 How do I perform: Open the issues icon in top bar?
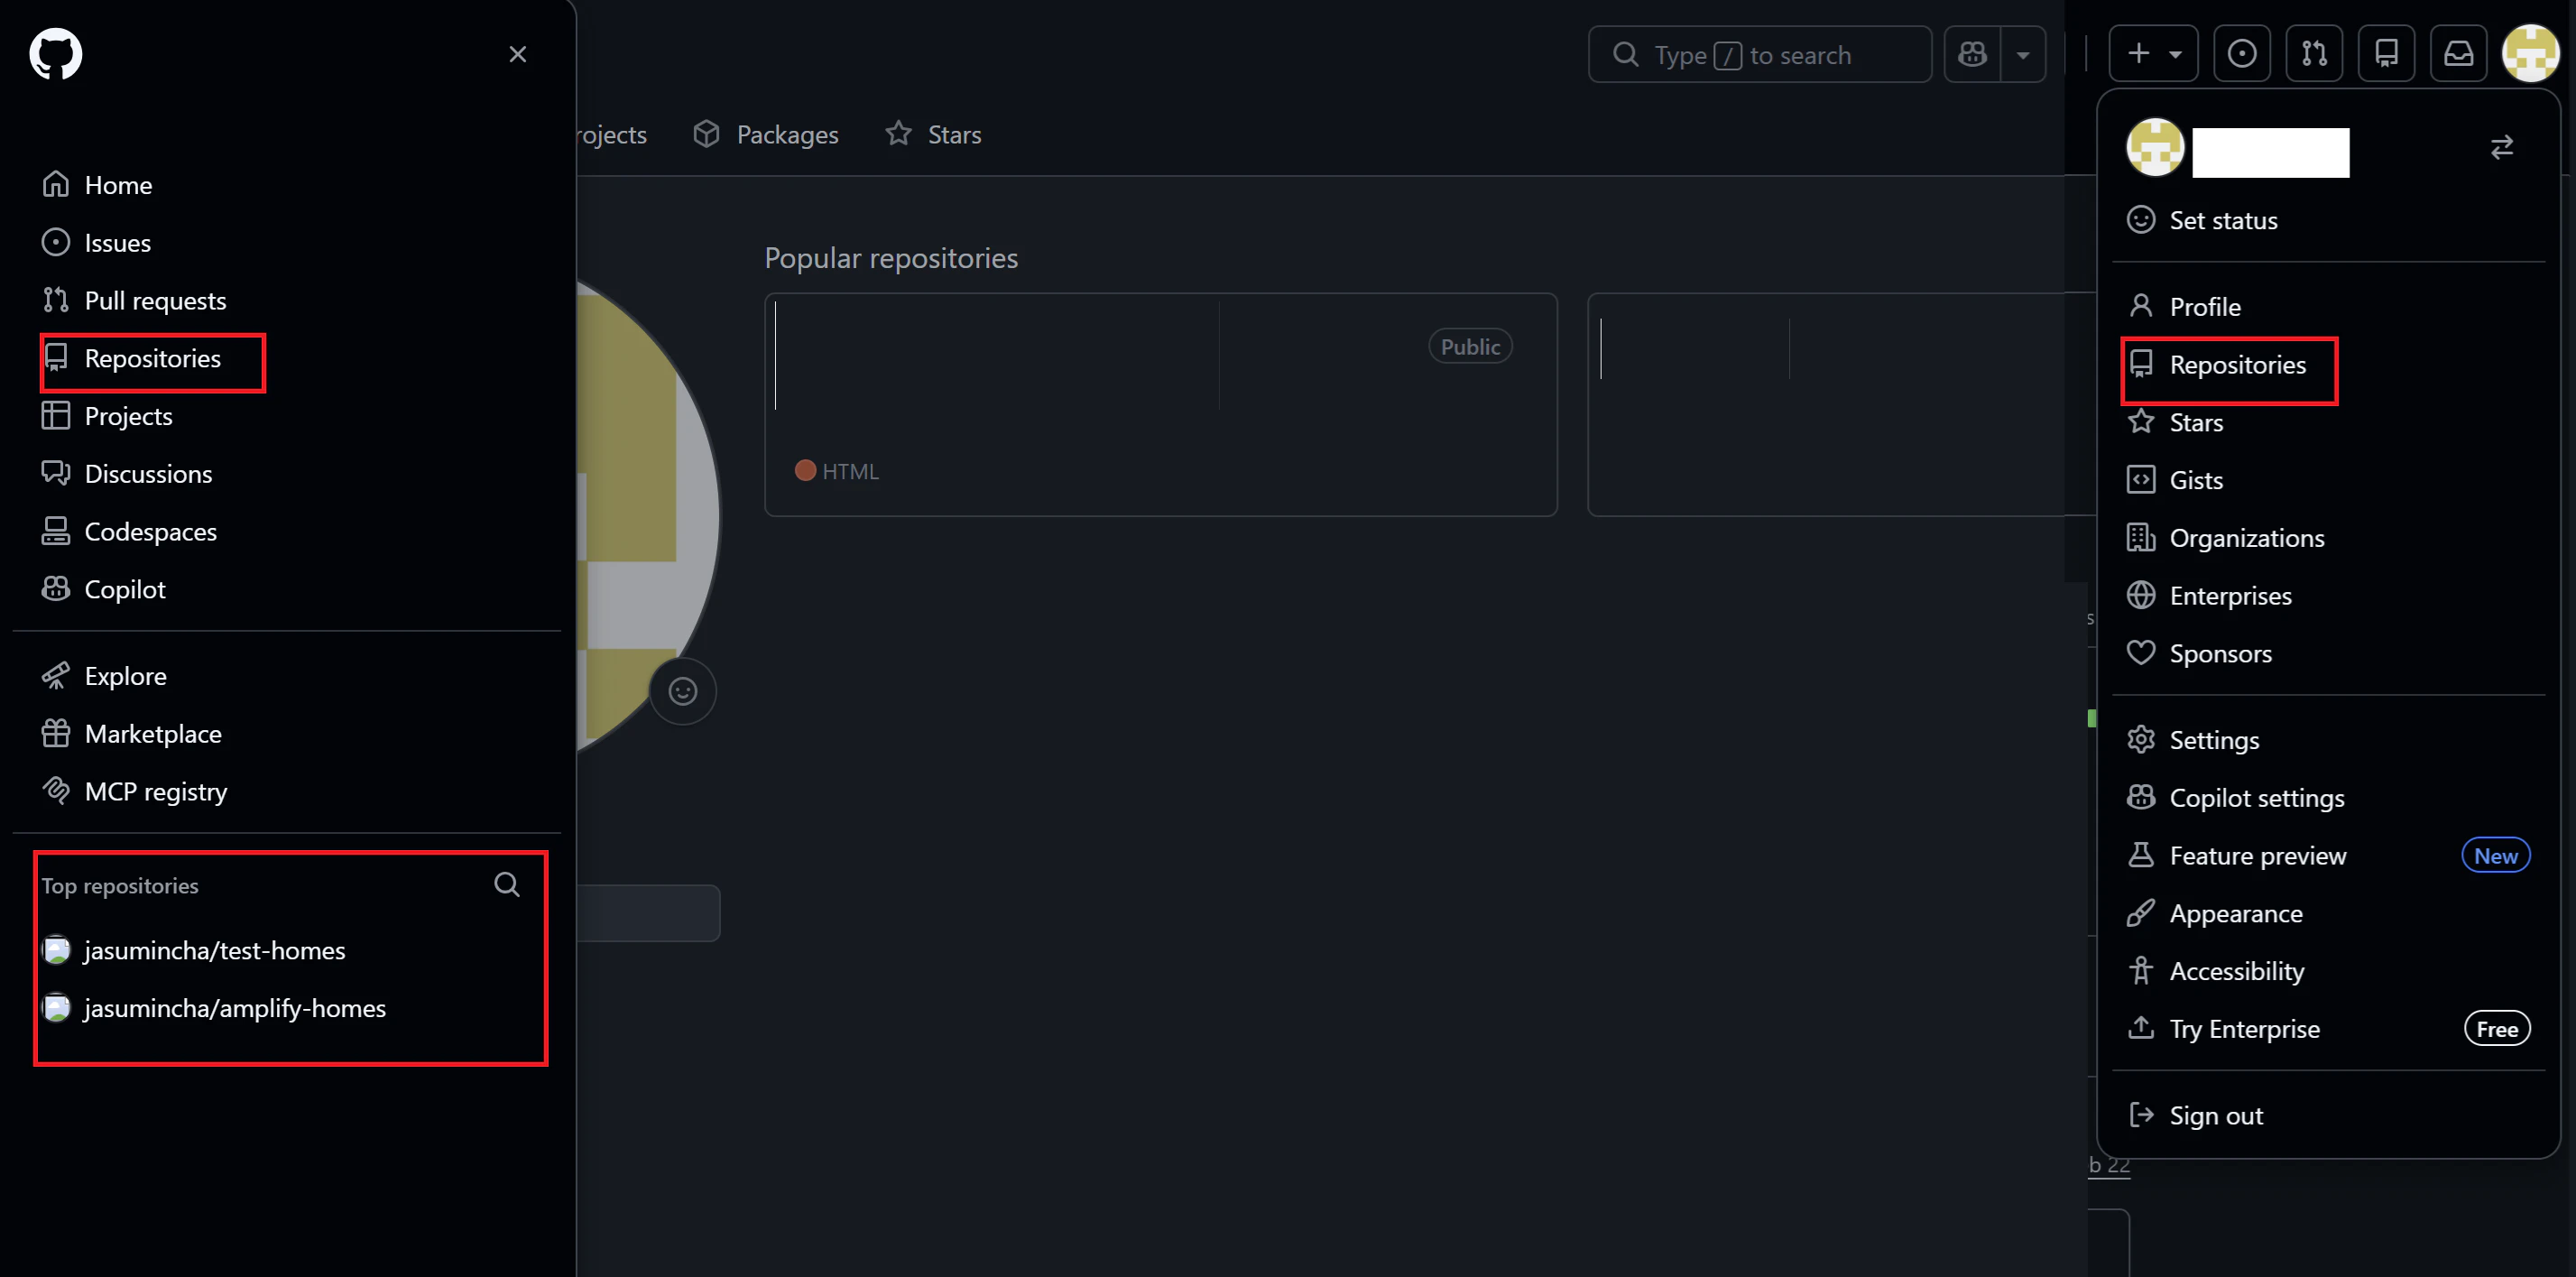pyautogui.click(x=2241, y=54)
